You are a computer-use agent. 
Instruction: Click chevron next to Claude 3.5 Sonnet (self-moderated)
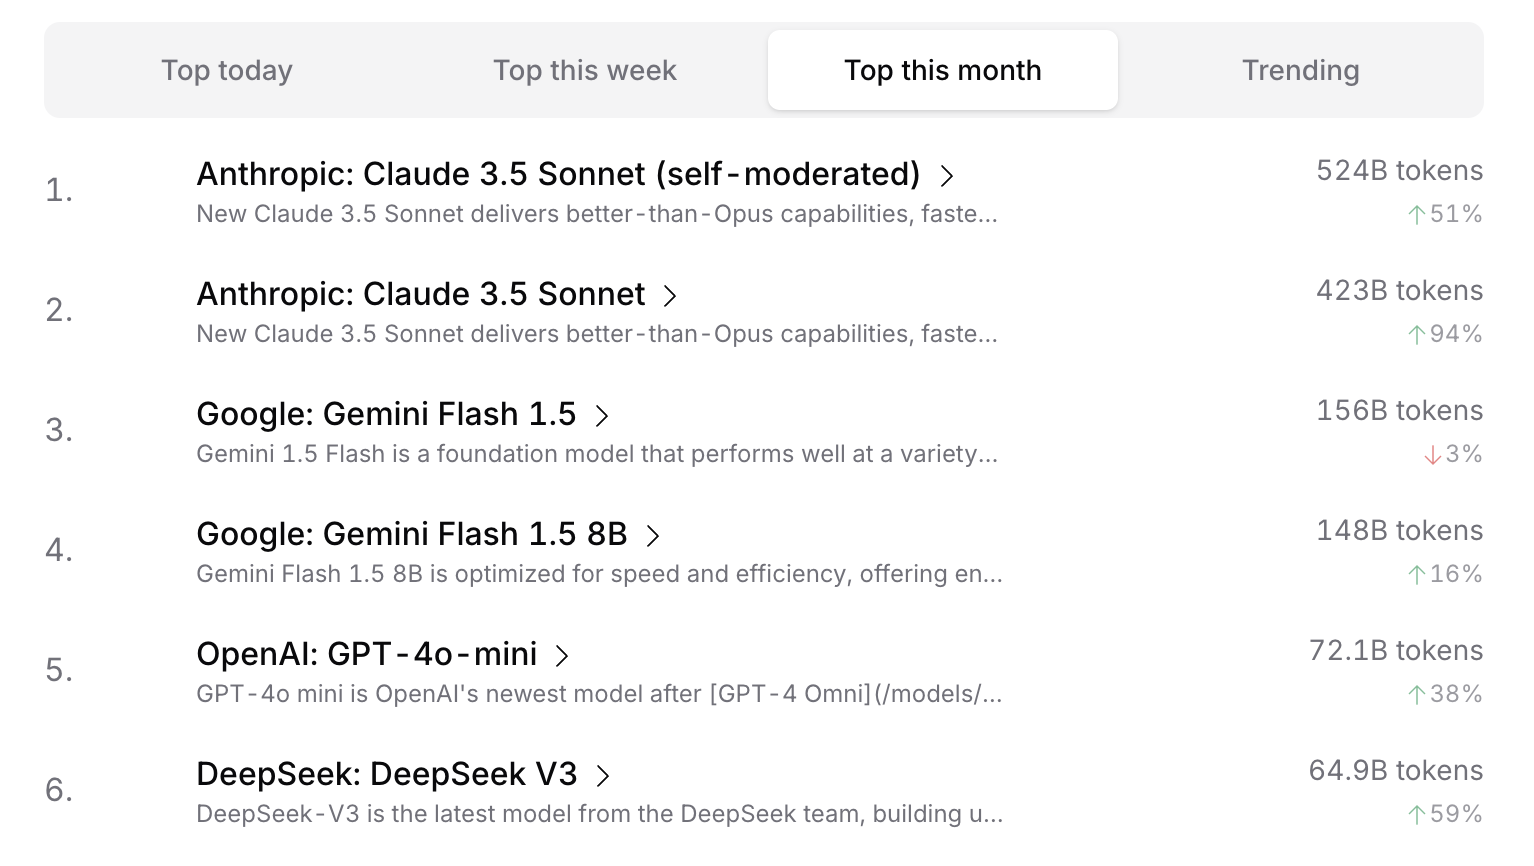[x=946, y=176]
